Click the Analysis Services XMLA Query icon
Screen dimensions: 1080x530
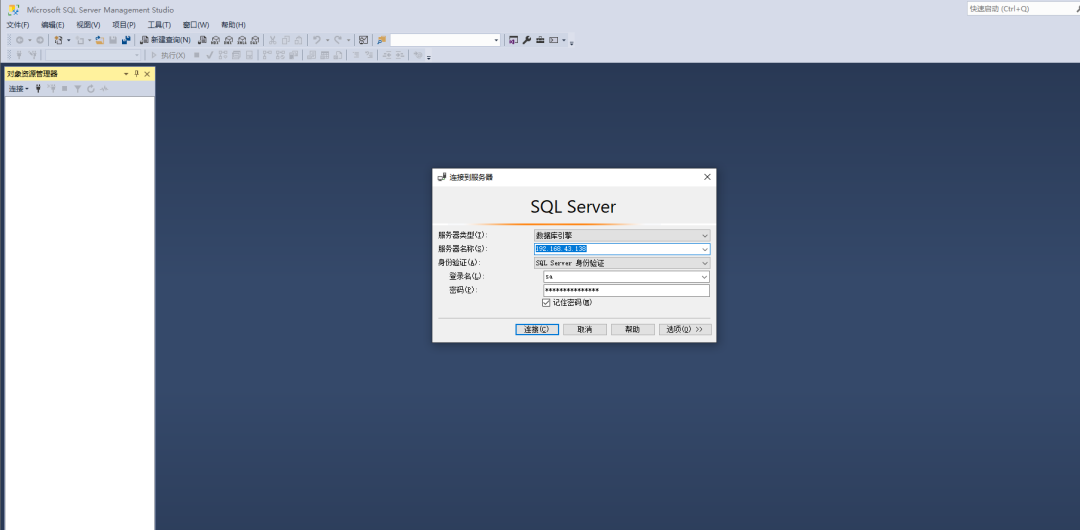tap(242, 40)
